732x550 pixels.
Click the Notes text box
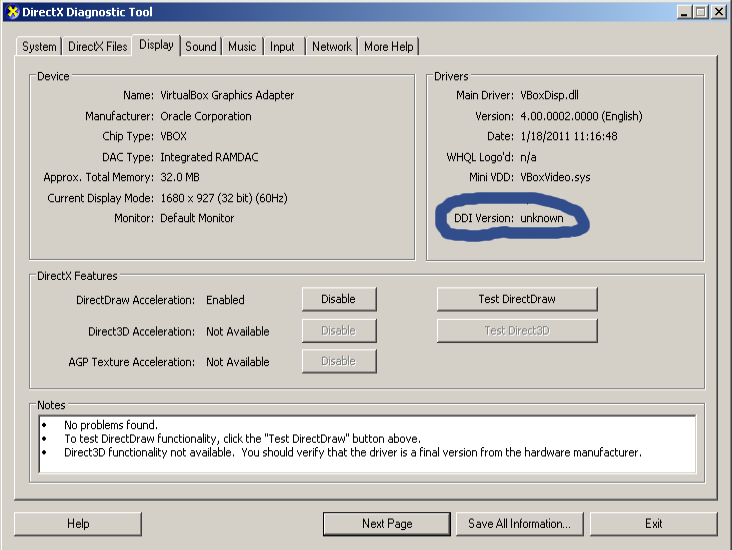368,444
